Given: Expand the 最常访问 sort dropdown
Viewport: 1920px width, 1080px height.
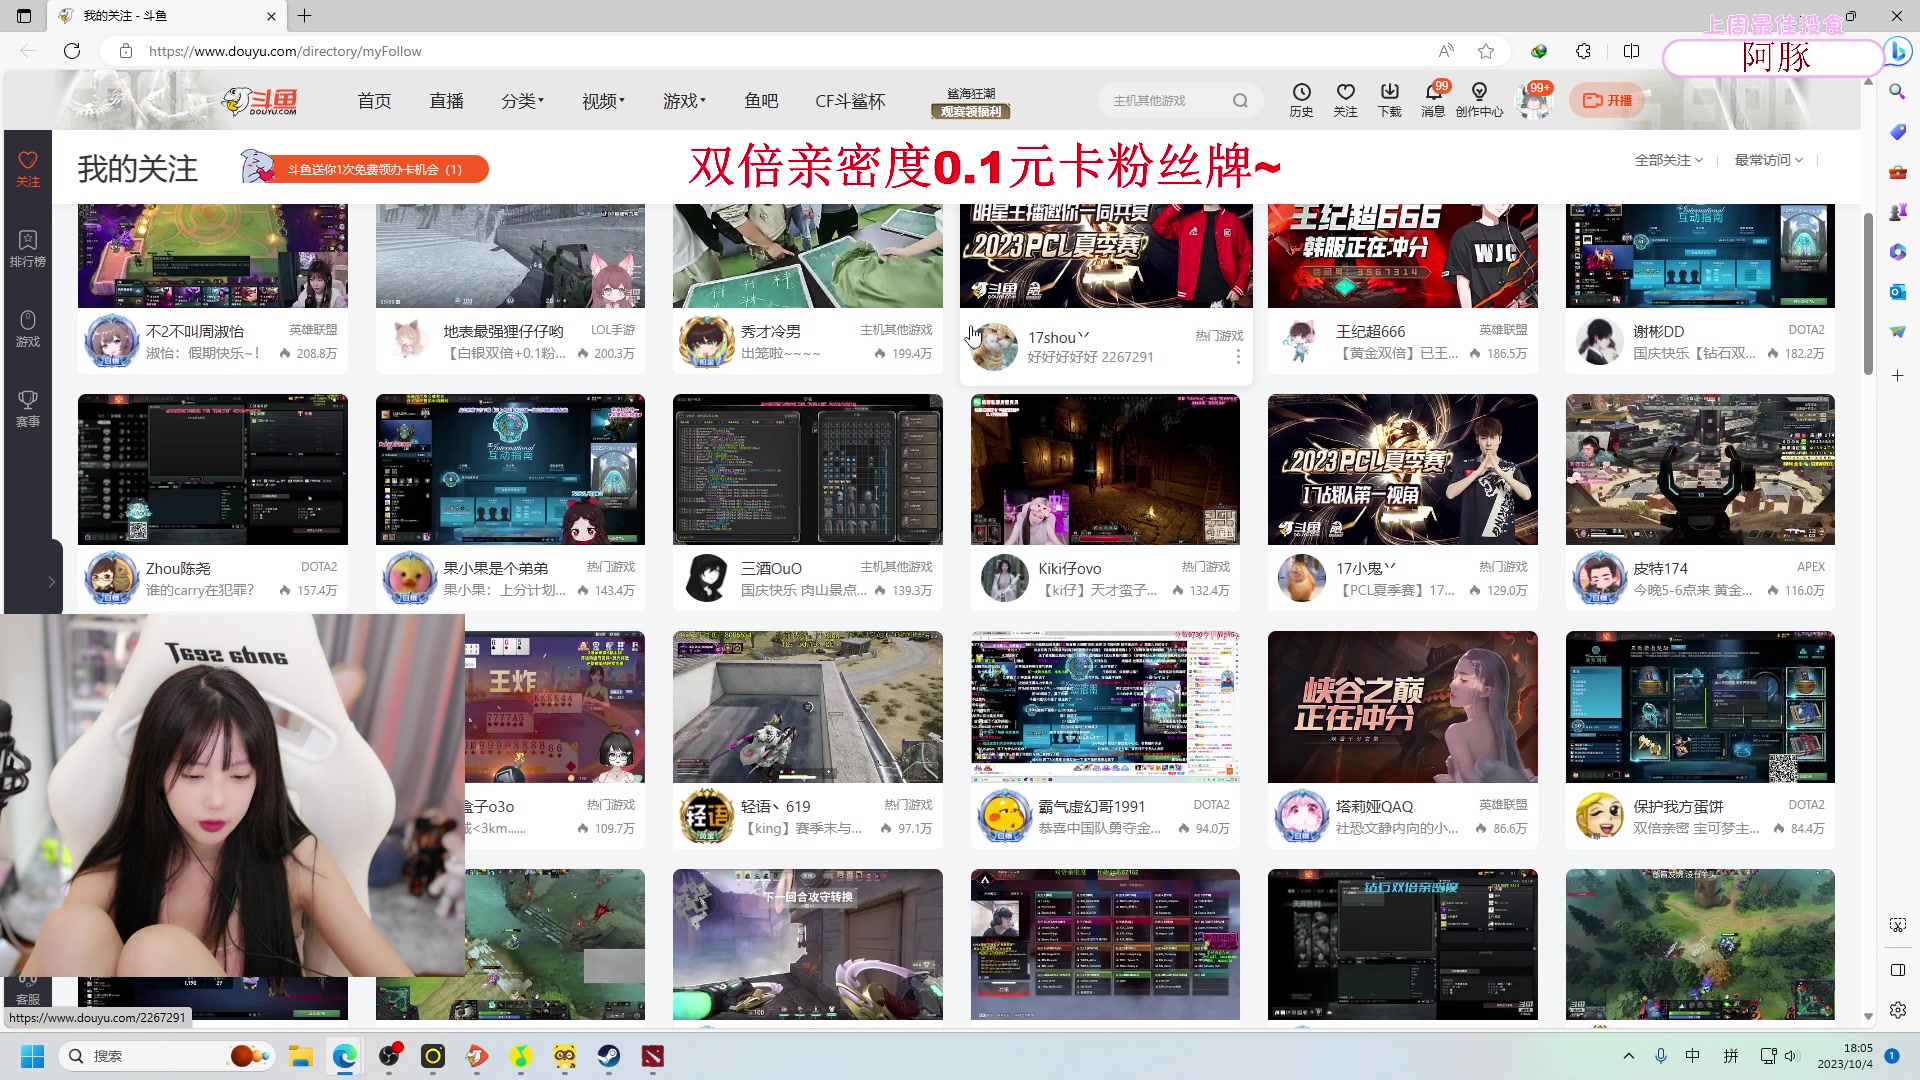Looking at the screenshot, I should coord(1768,160).
